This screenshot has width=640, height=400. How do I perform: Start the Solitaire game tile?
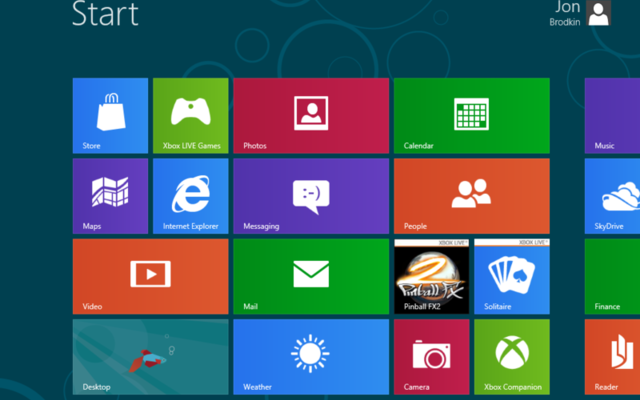pyautogui.click(x=511, y=276)
